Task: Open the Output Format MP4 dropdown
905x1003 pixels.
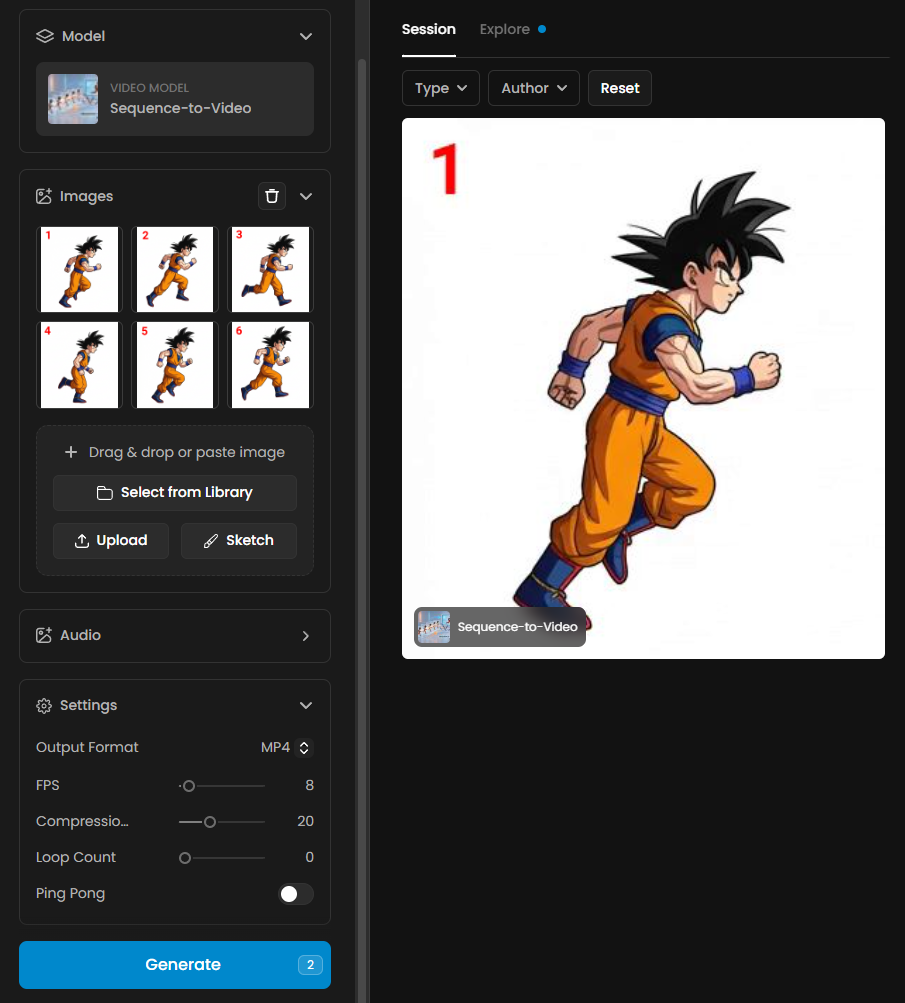Action: [288, 747]
